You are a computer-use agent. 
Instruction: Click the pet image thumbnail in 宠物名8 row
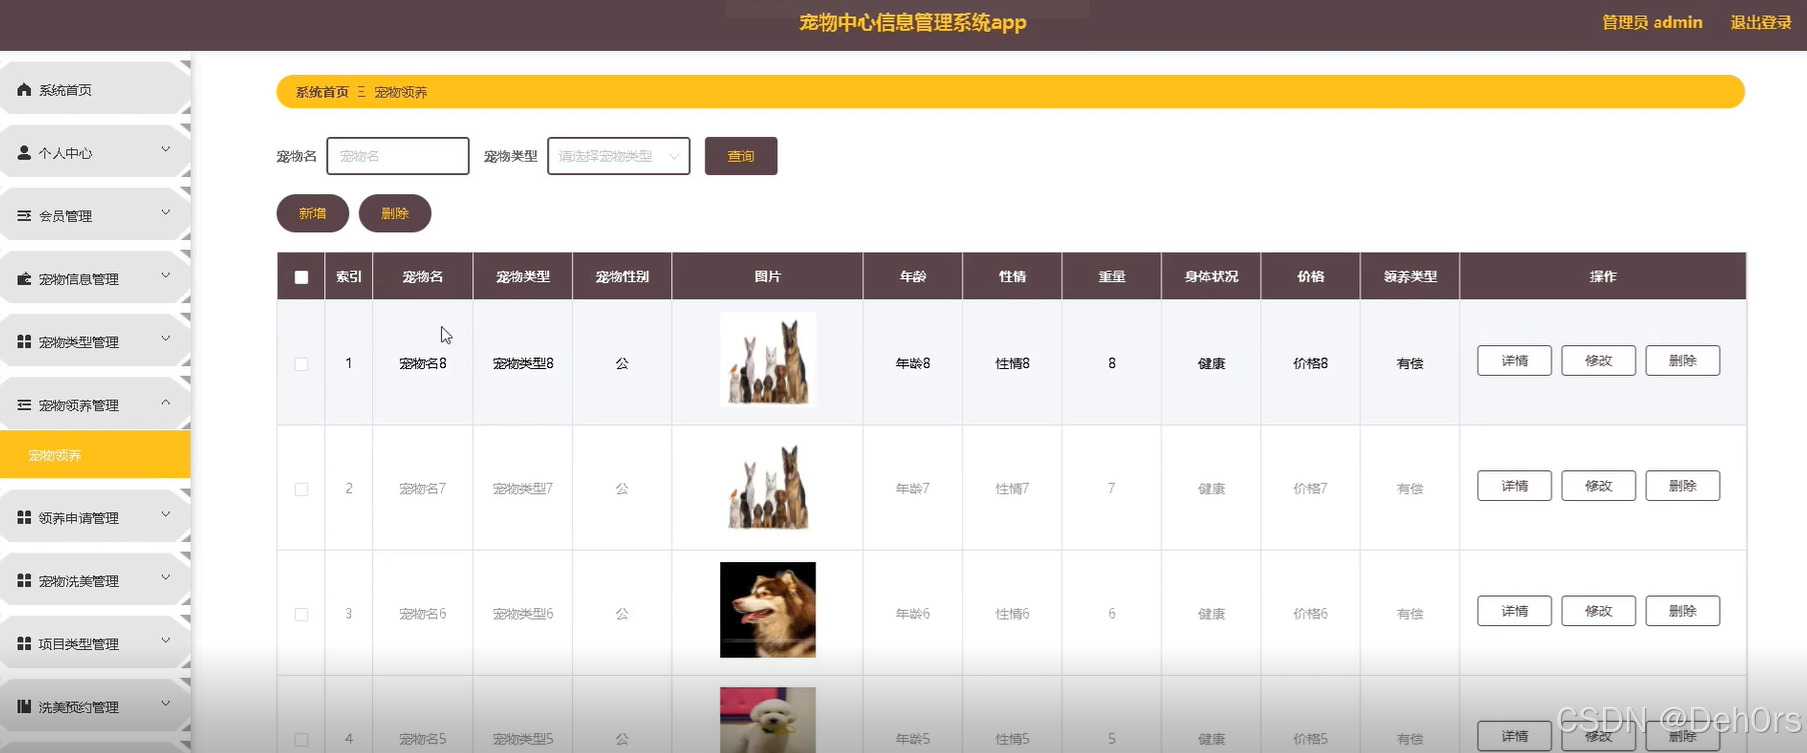tap(768, 360)
